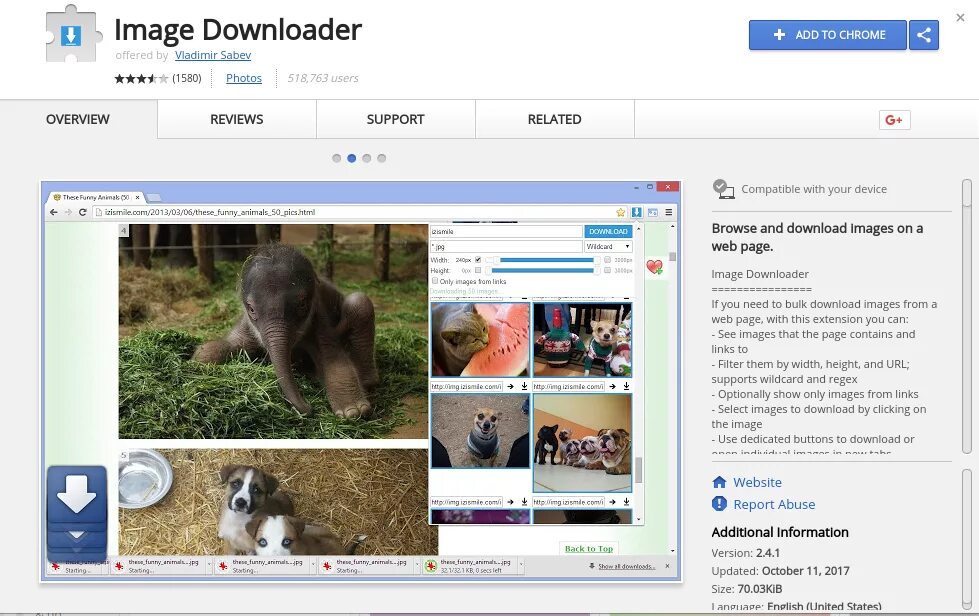Click the baby elephant photo

tap(273, 331)
